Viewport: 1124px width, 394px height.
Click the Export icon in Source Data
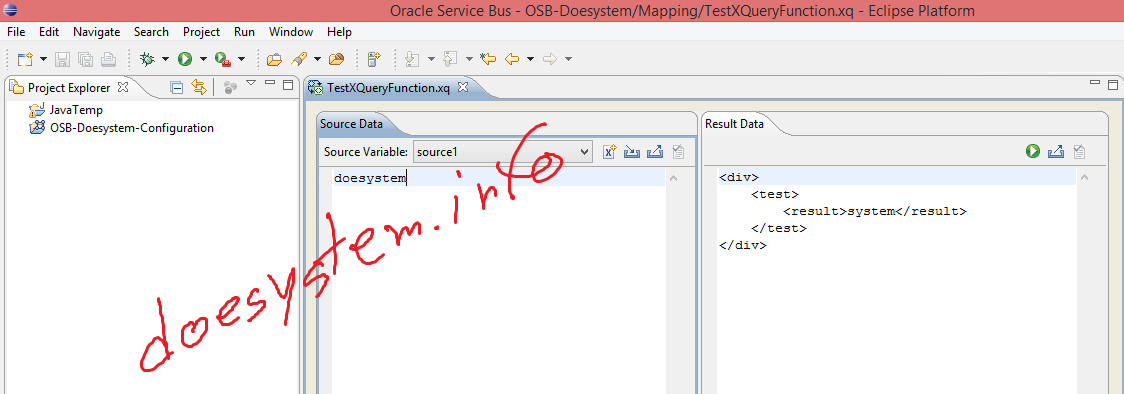tap(654, 152)
